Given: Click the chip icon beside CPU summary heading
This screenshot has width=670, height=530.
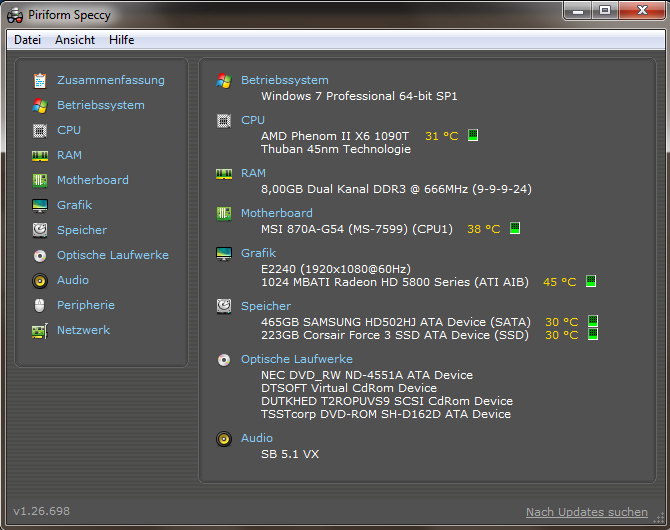Looking at the screenshot, I should [224, 121].
